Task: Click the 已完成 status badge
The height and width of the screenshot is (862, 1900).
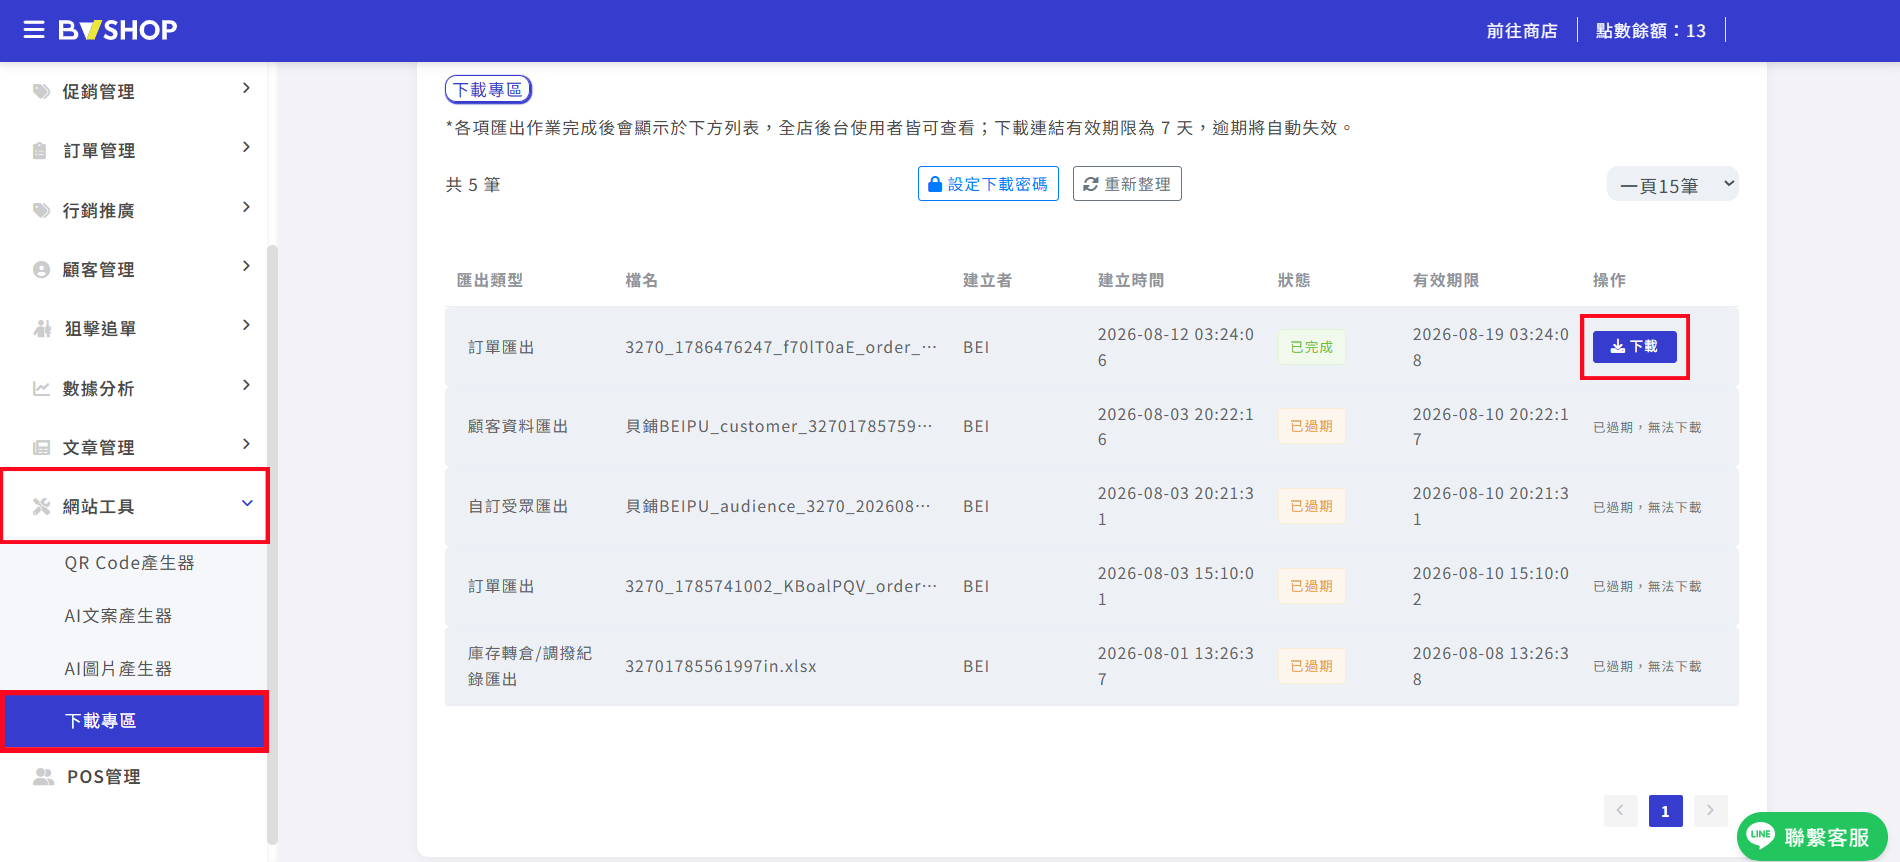Action: [x=1312, y=347]
